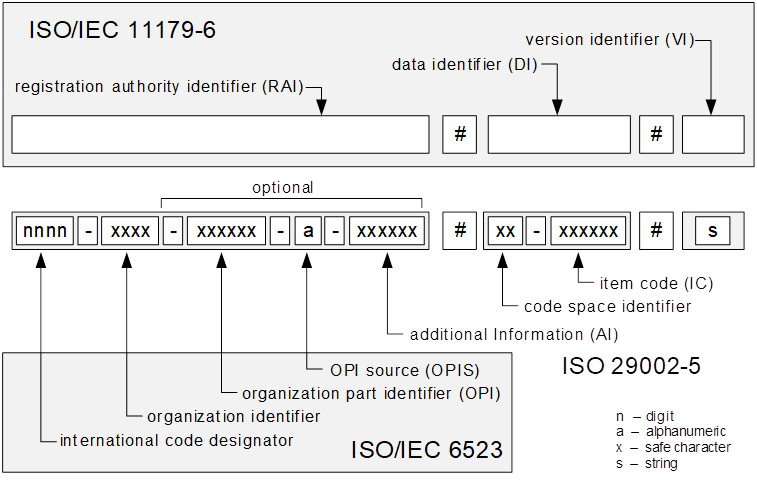Click the 'optional' bracket label

(x=282, y=187)
